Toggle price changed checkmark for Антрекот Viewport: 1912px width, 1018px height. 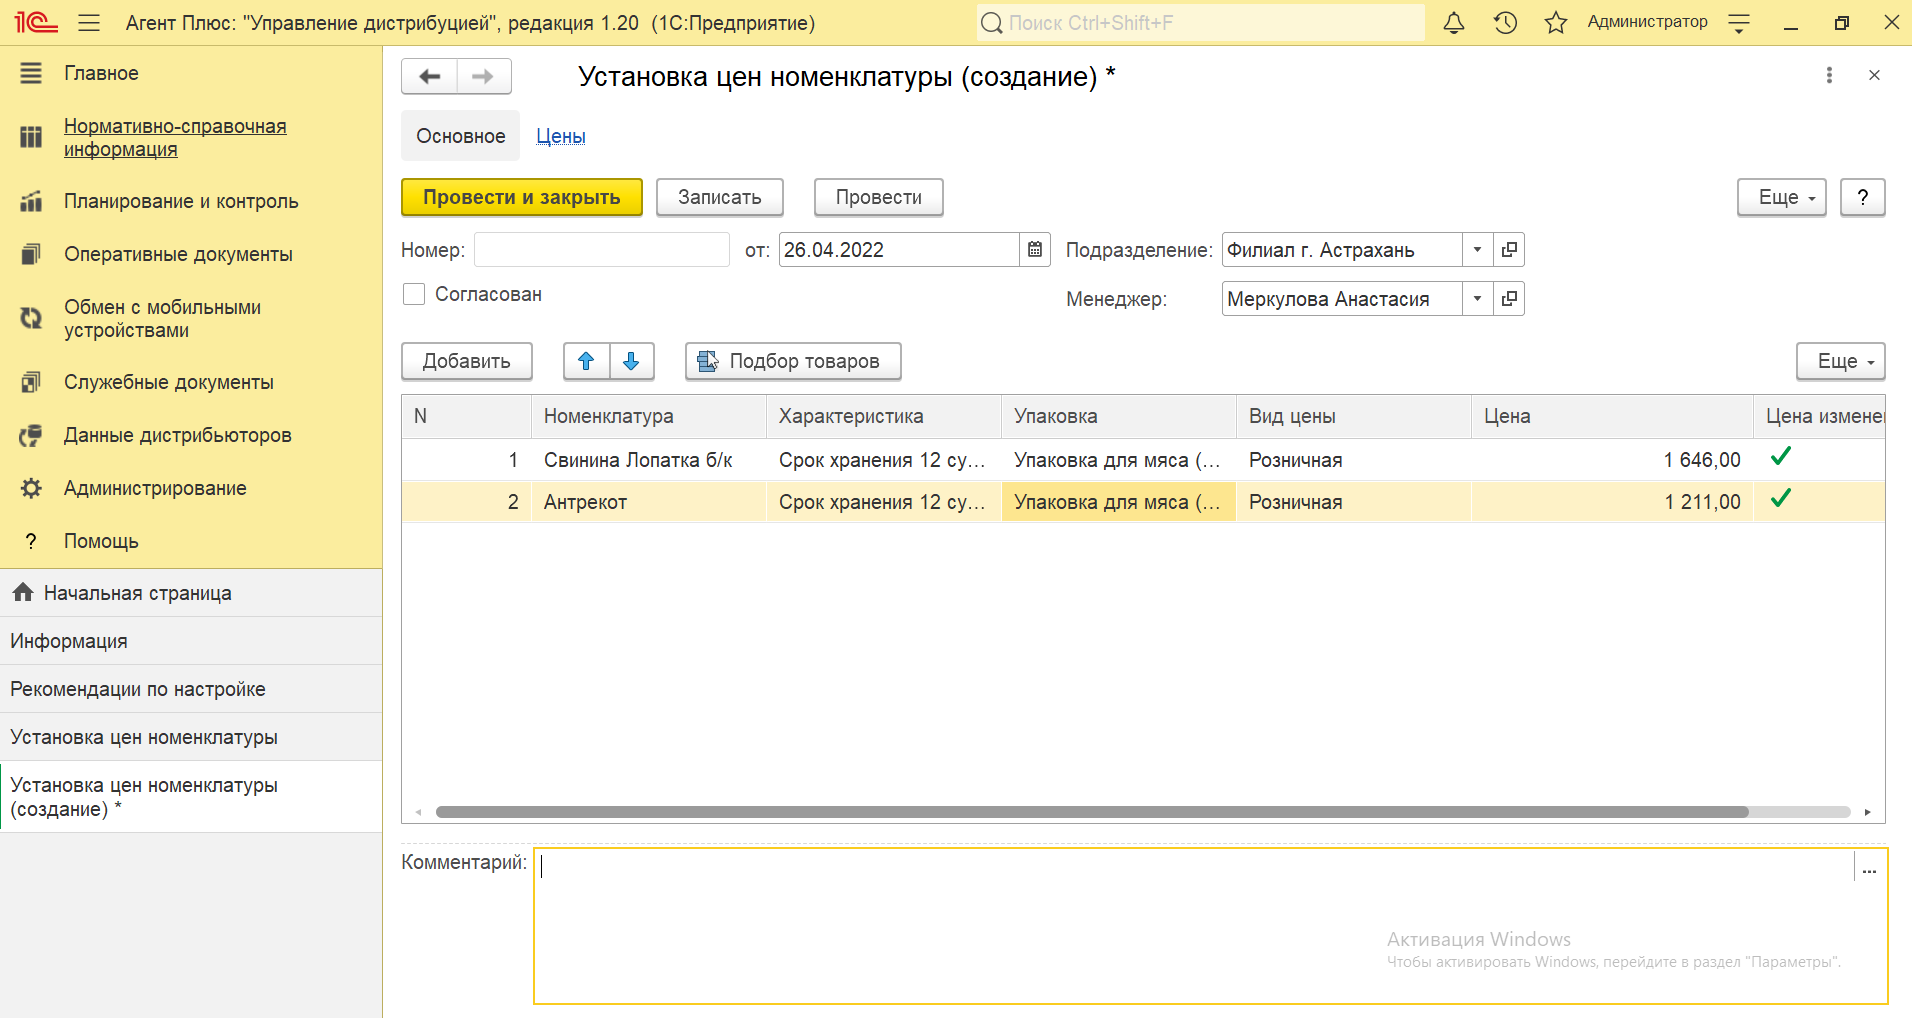(1780, 499)
